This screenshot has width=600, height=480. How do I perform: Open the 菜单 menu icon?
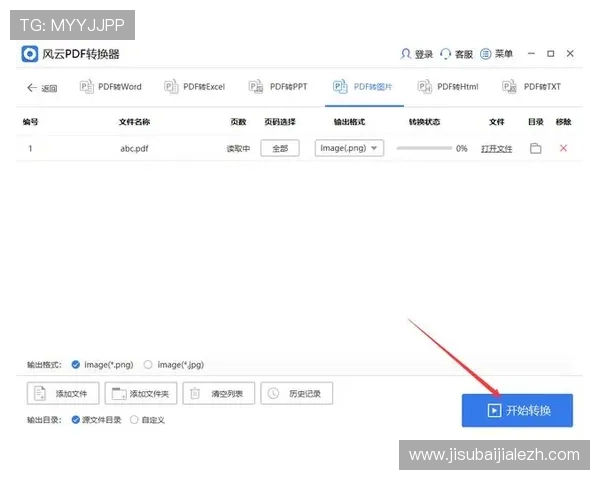tap(486, 54)
